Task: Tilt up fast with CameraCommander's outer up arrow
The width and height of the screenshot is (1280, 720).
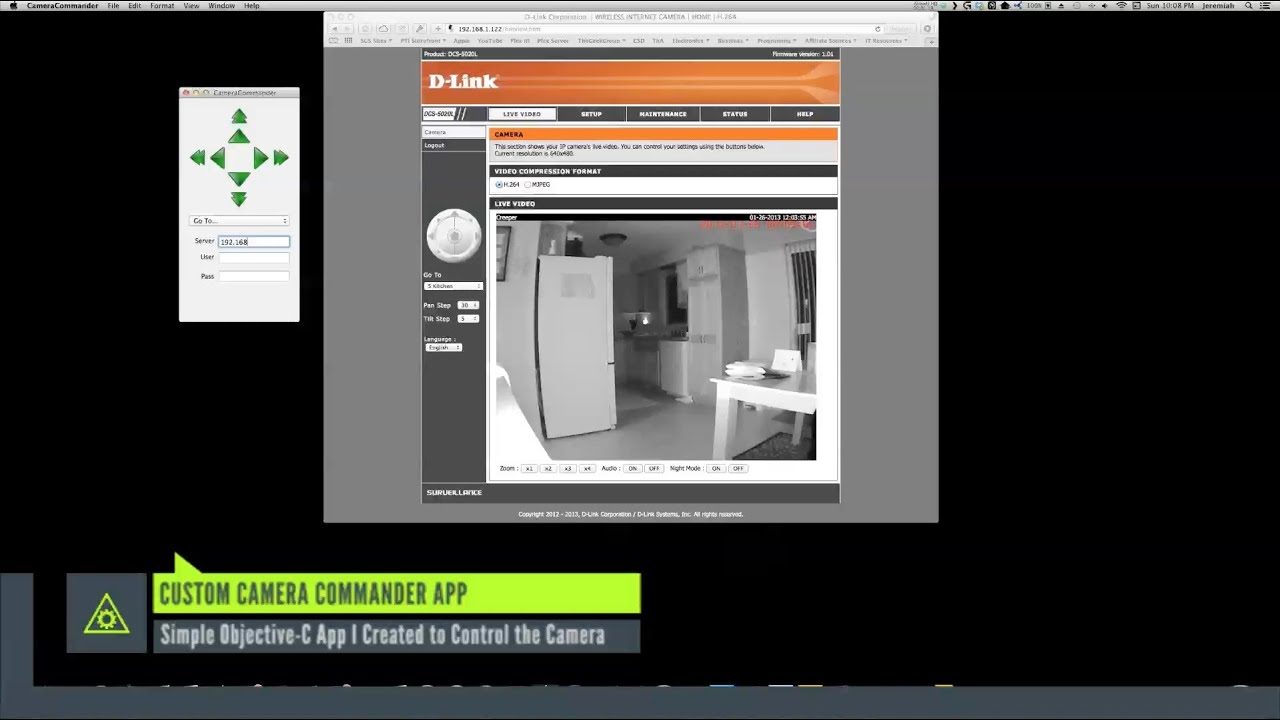Action: coord(239,116)
